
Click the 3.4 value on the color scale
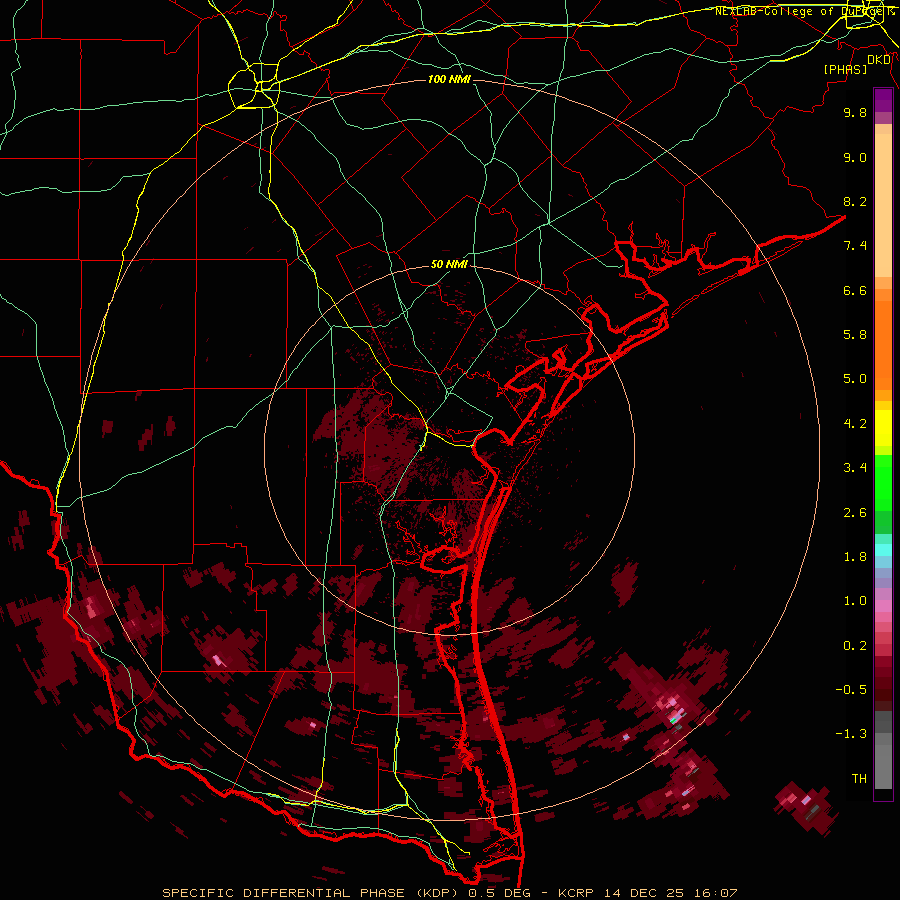tap(855, 468)
